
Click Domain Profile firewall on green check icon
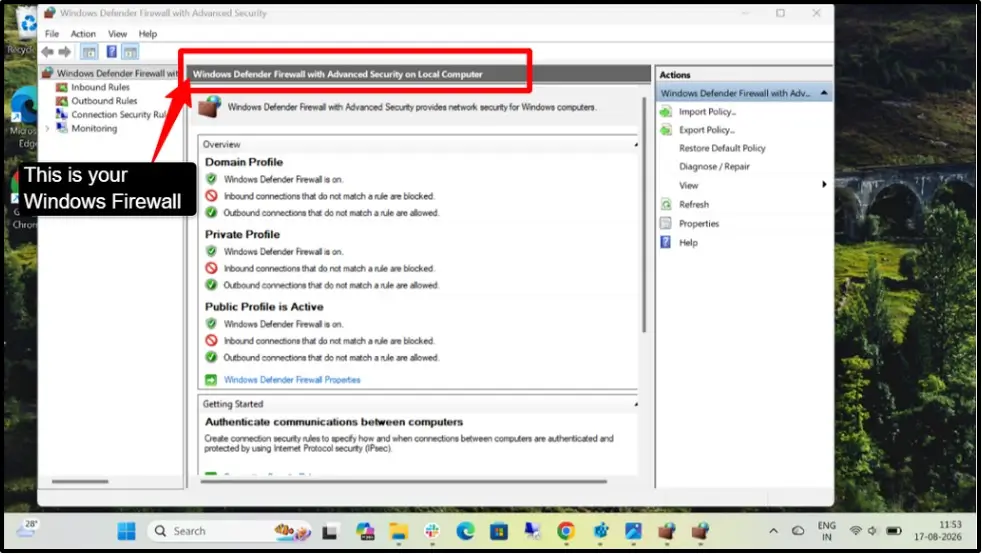[x=211, y=179]
